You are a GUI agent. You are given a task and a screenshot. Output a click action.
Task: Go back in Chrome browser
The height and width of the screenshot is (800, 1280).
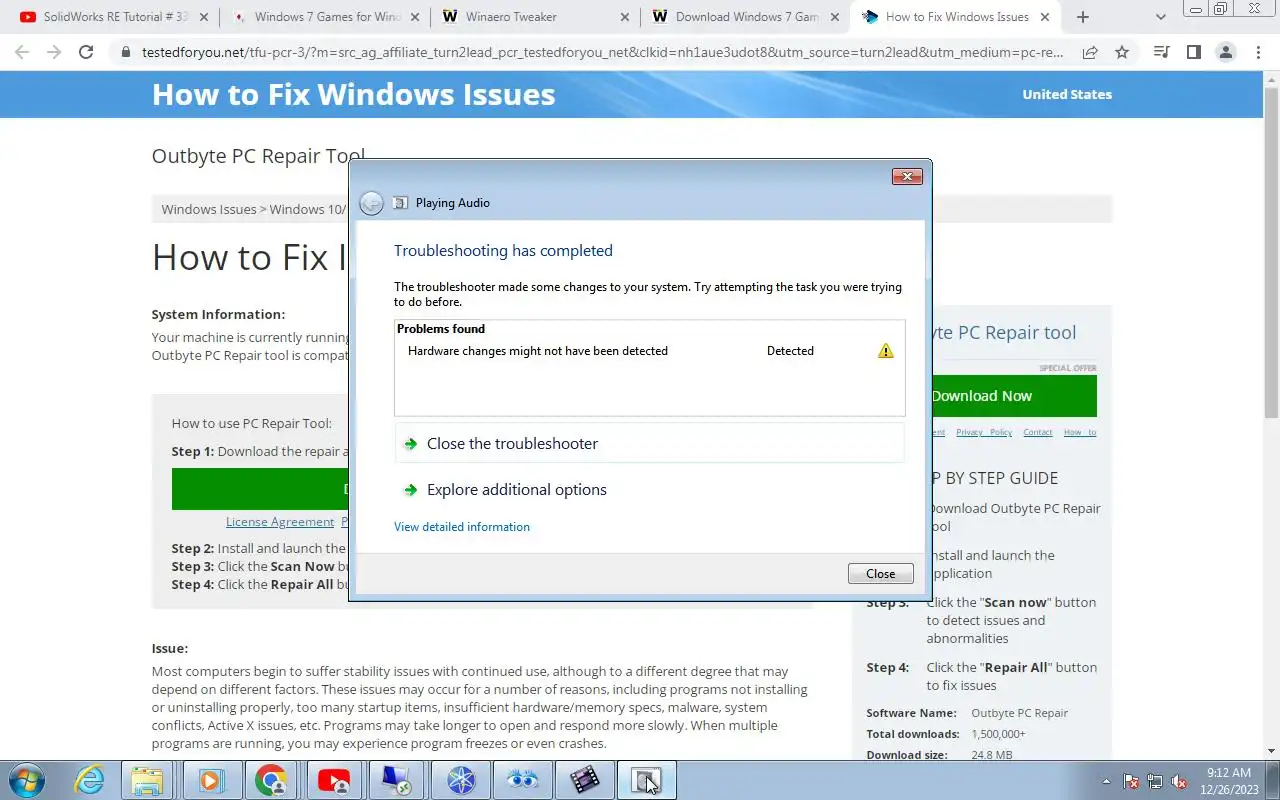tap(22, 52)
